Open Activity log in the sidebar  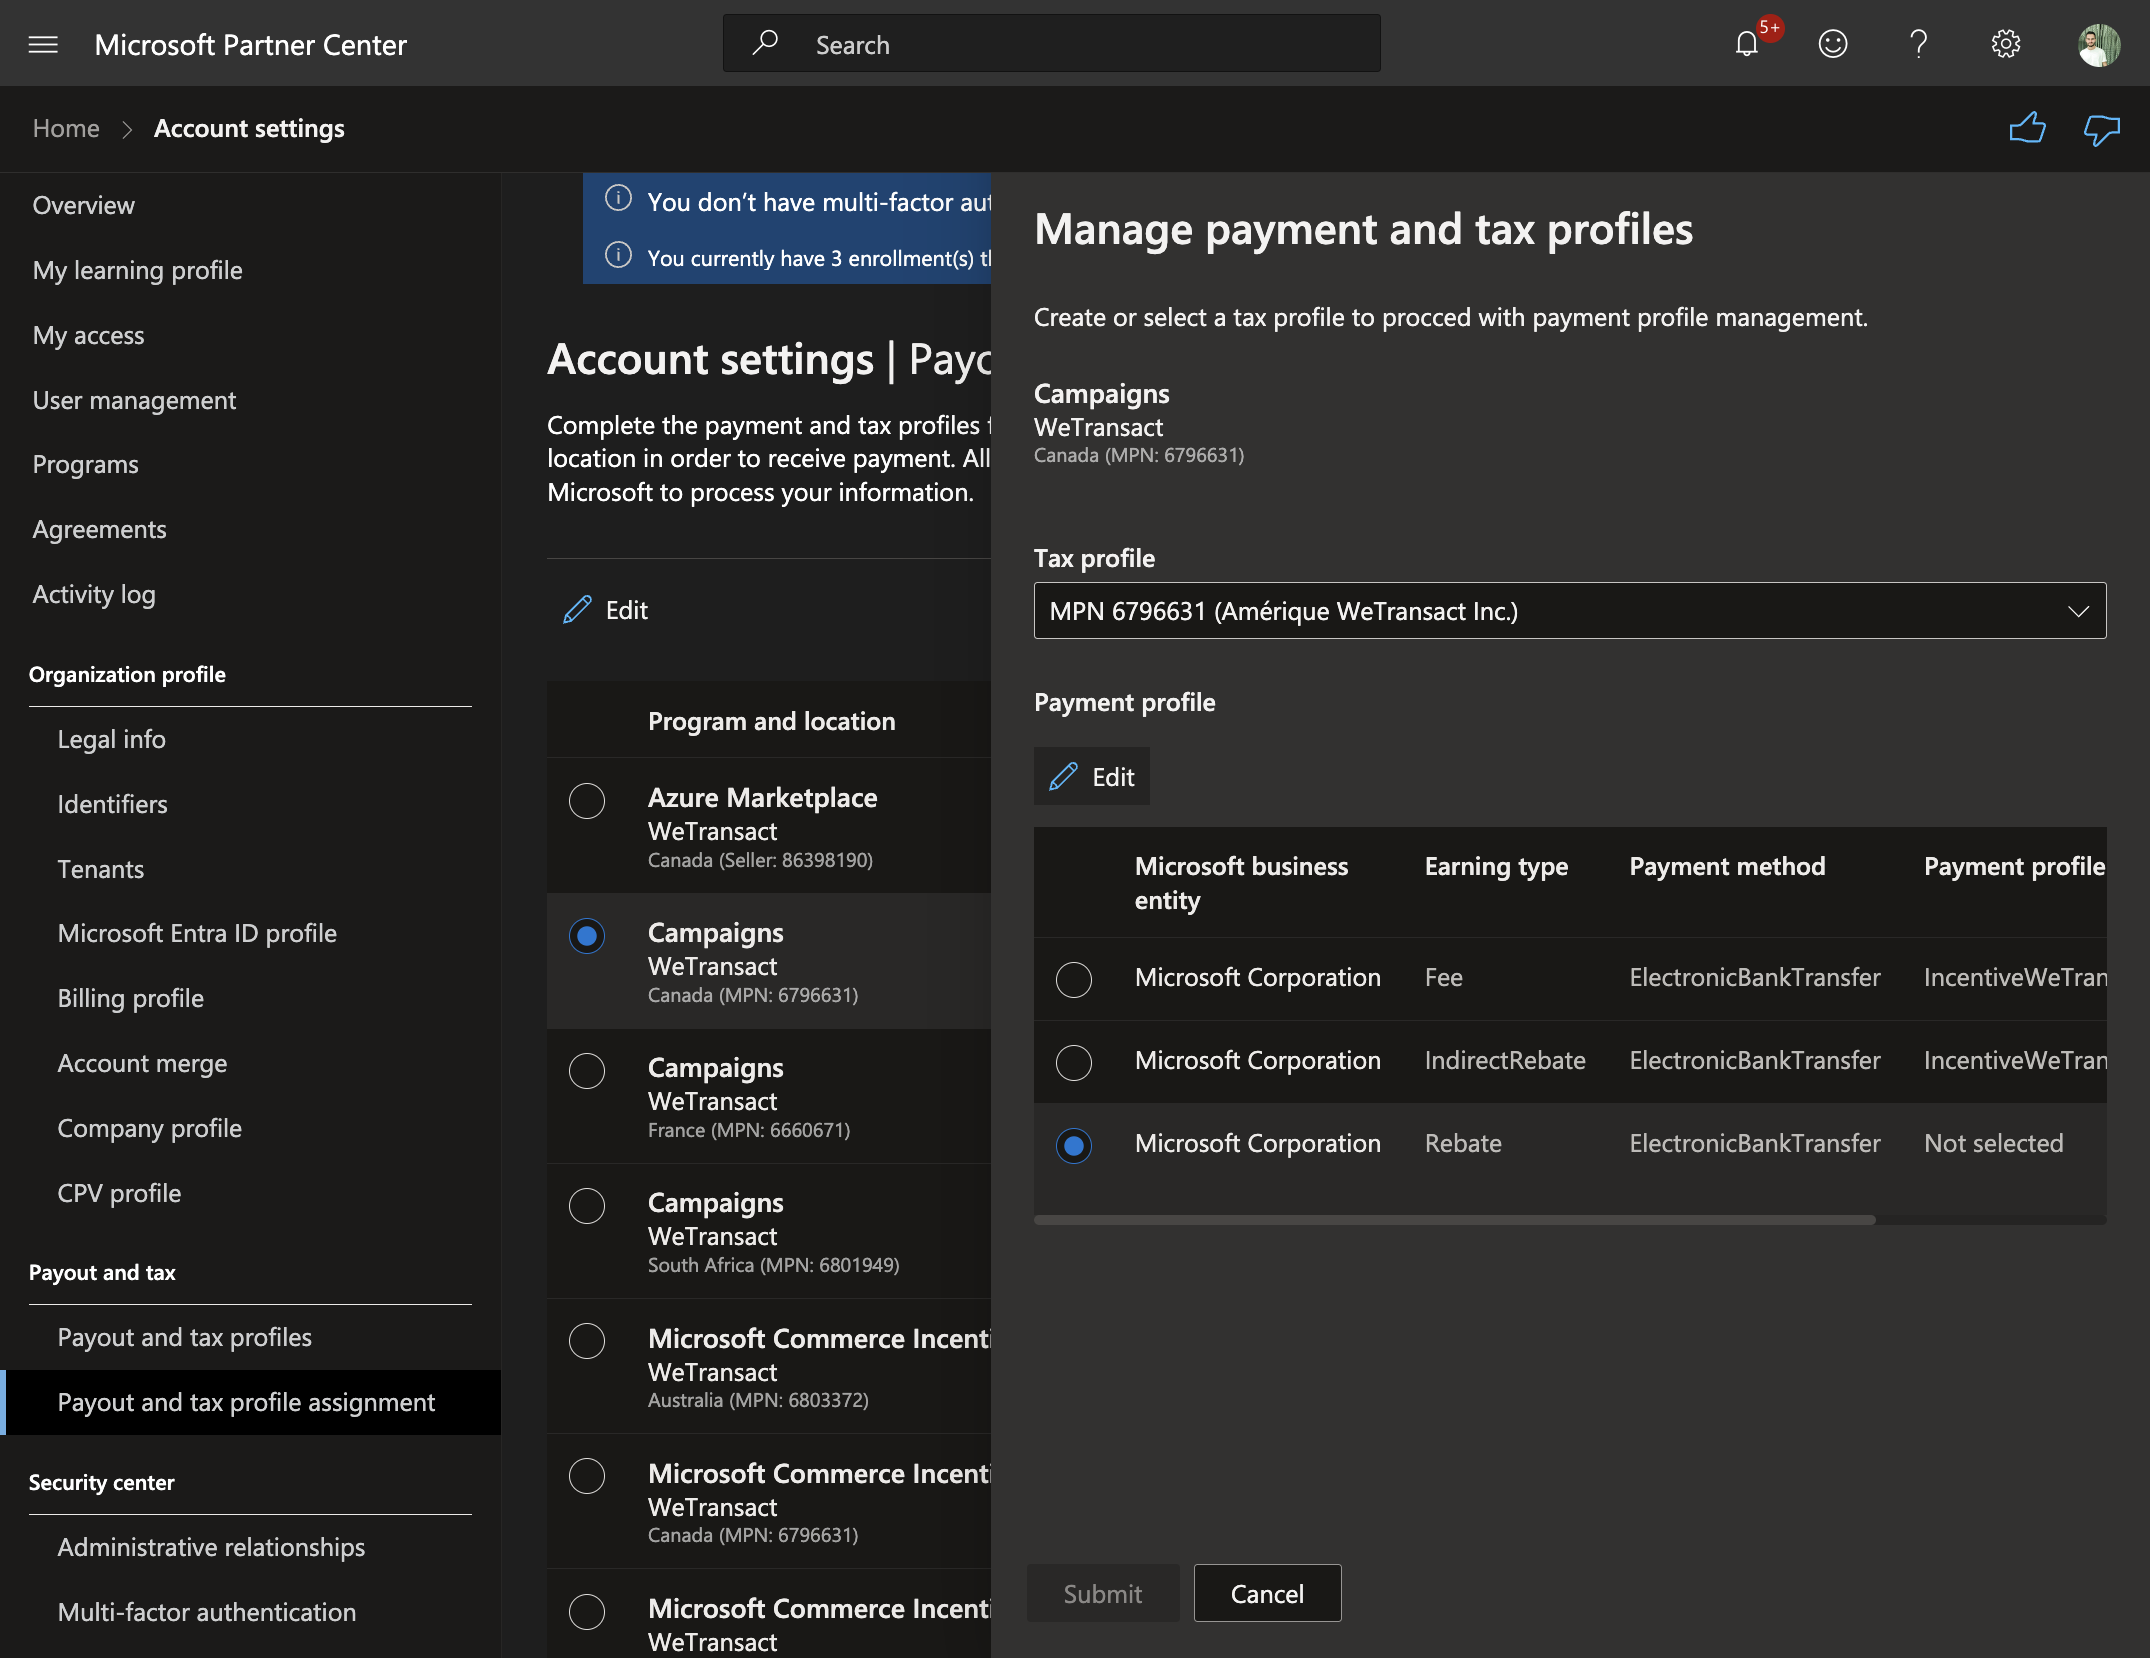tap(94, 594)
